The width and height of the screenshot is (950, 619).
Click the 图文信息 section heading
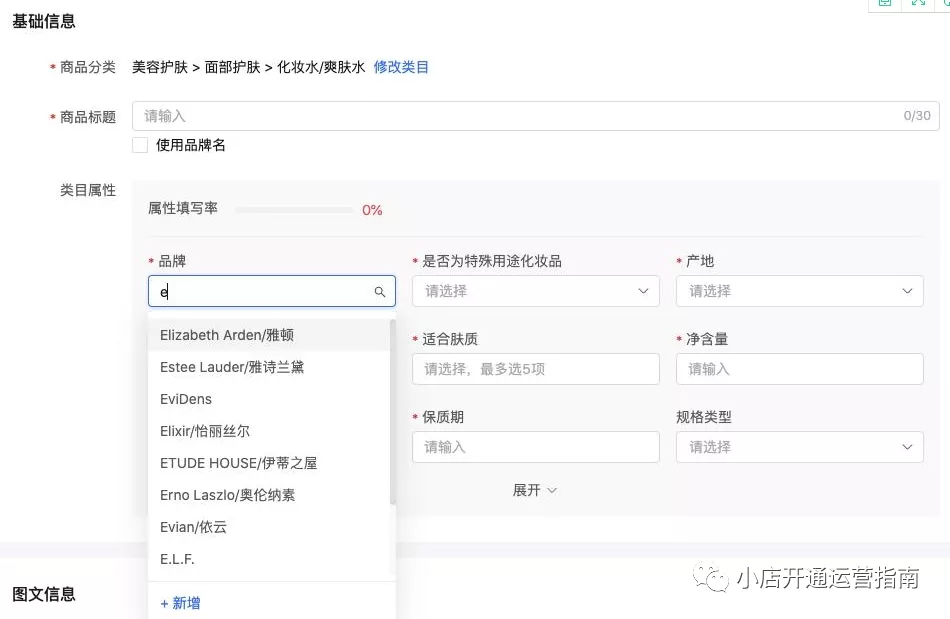(44, 594)
